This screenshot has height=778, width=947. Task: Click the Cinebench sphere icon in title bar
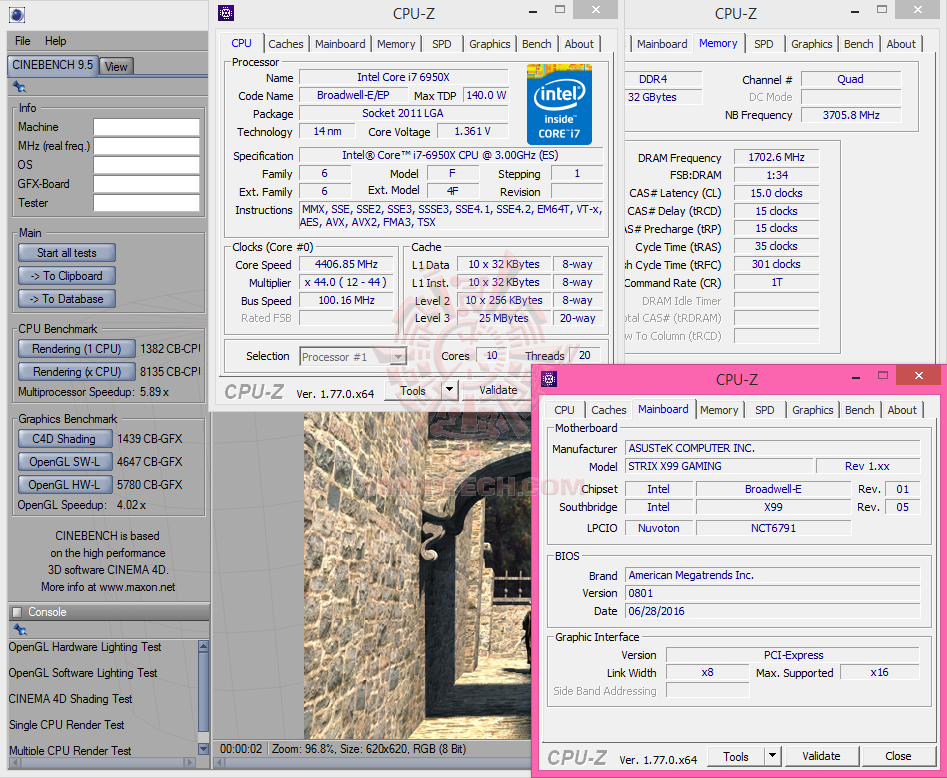click(16, 14)
